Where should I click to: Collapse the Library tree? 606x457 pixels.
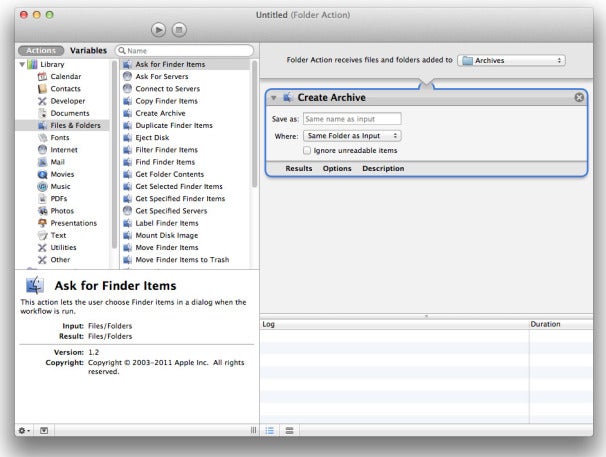tap(22, 64)
